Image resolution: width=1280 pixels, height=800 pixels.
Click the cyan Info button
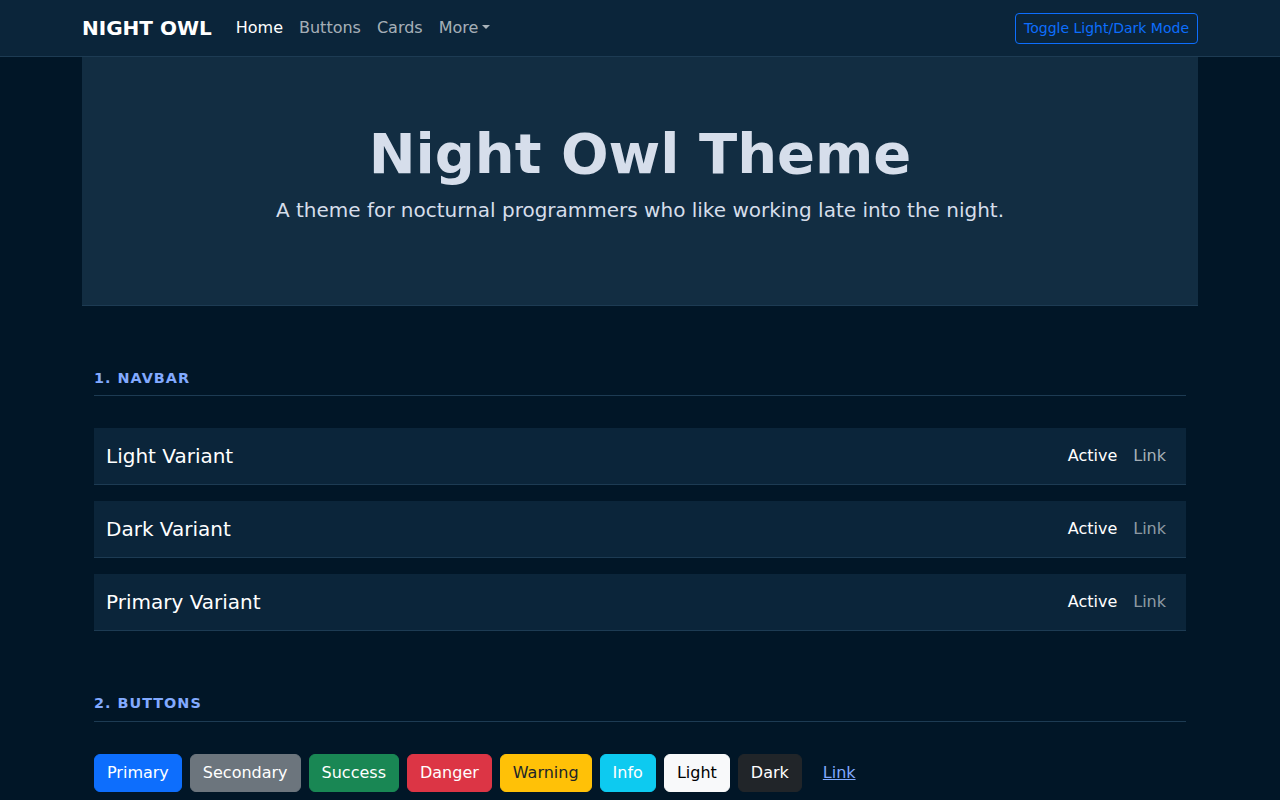(x=628, y=773)
